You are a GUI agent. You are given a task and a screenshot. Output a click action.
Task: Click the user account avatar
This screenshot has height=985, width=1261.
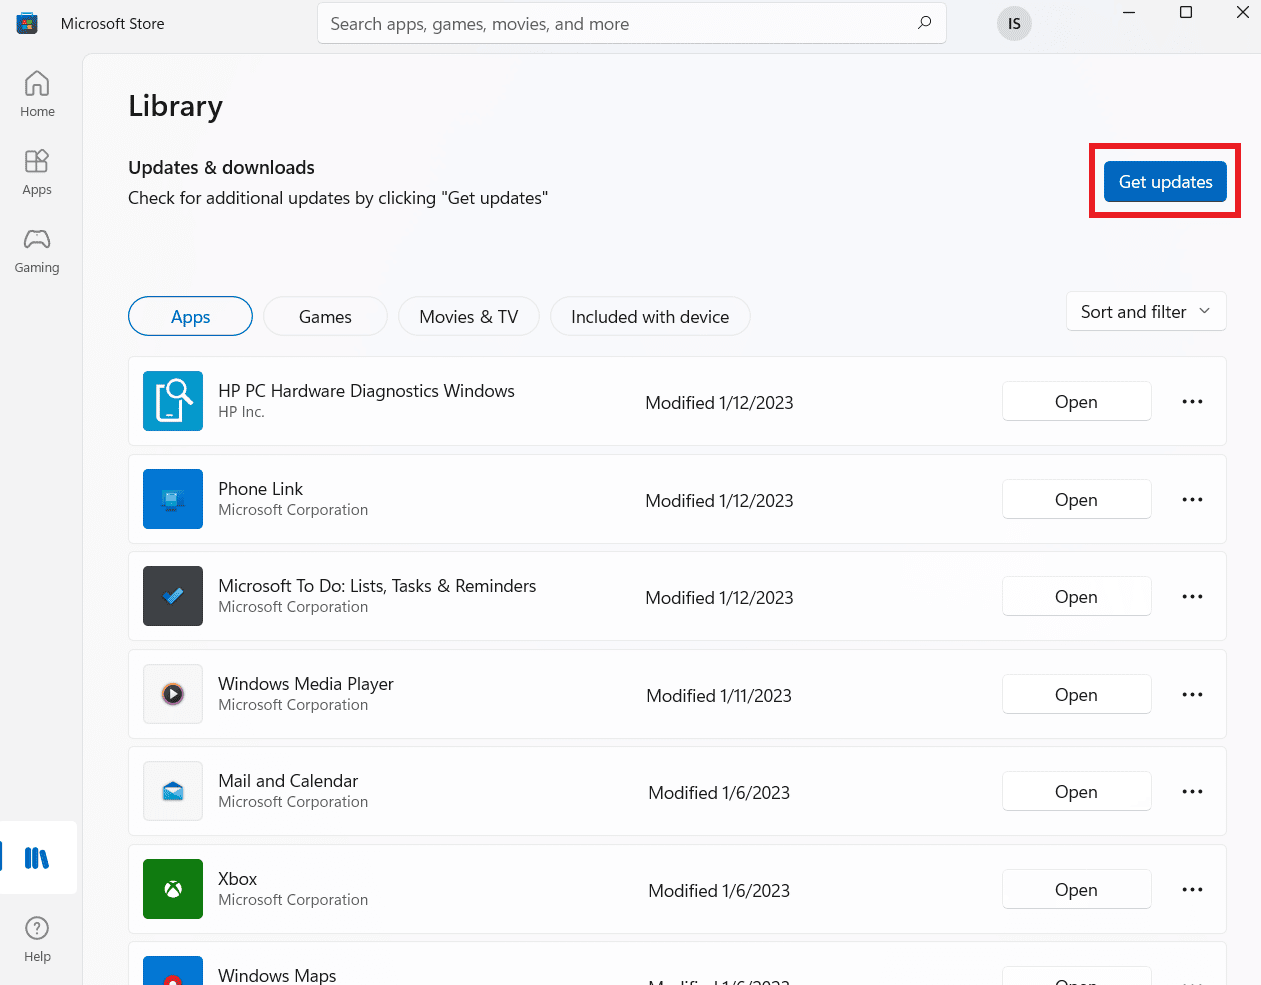[x=1013, y=23]
